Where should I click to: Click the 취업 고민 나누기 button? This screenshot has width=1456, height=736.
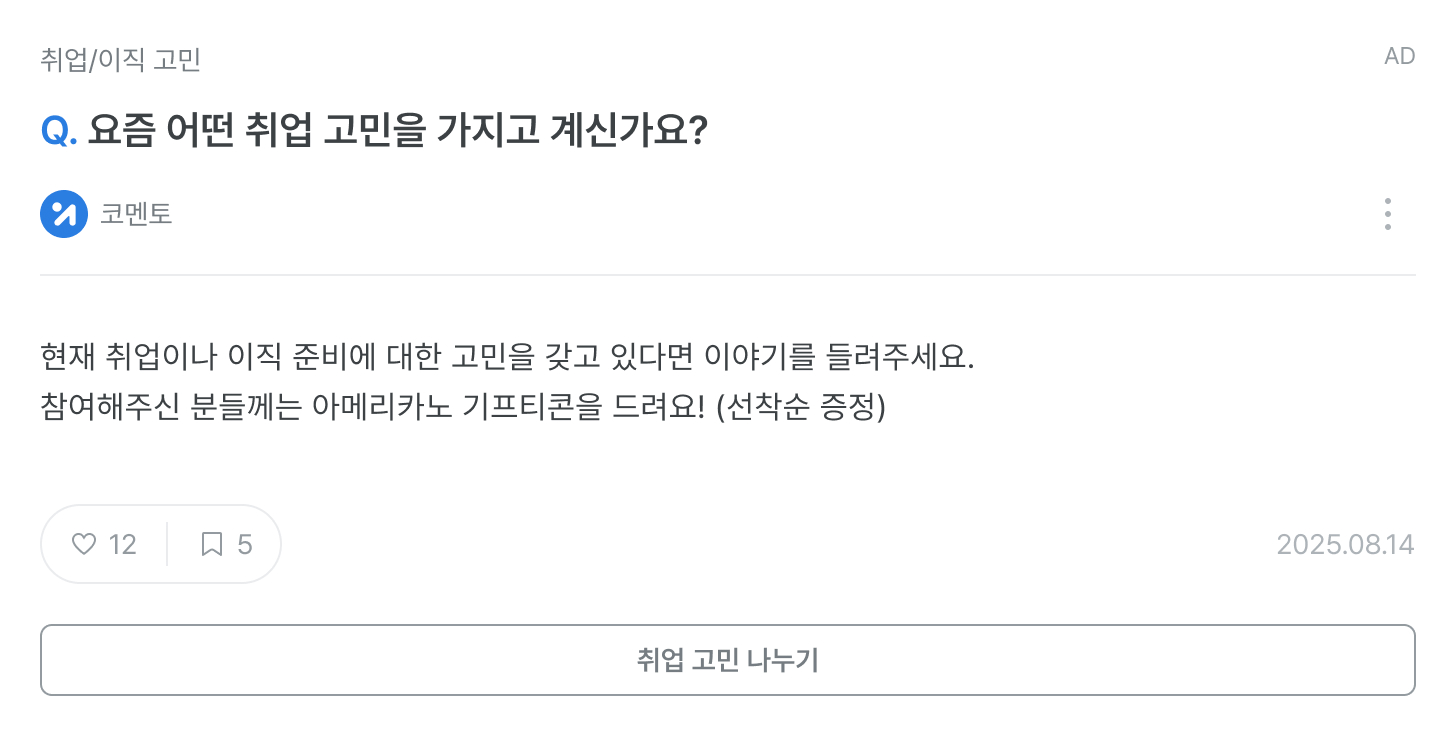pos(728,660)
